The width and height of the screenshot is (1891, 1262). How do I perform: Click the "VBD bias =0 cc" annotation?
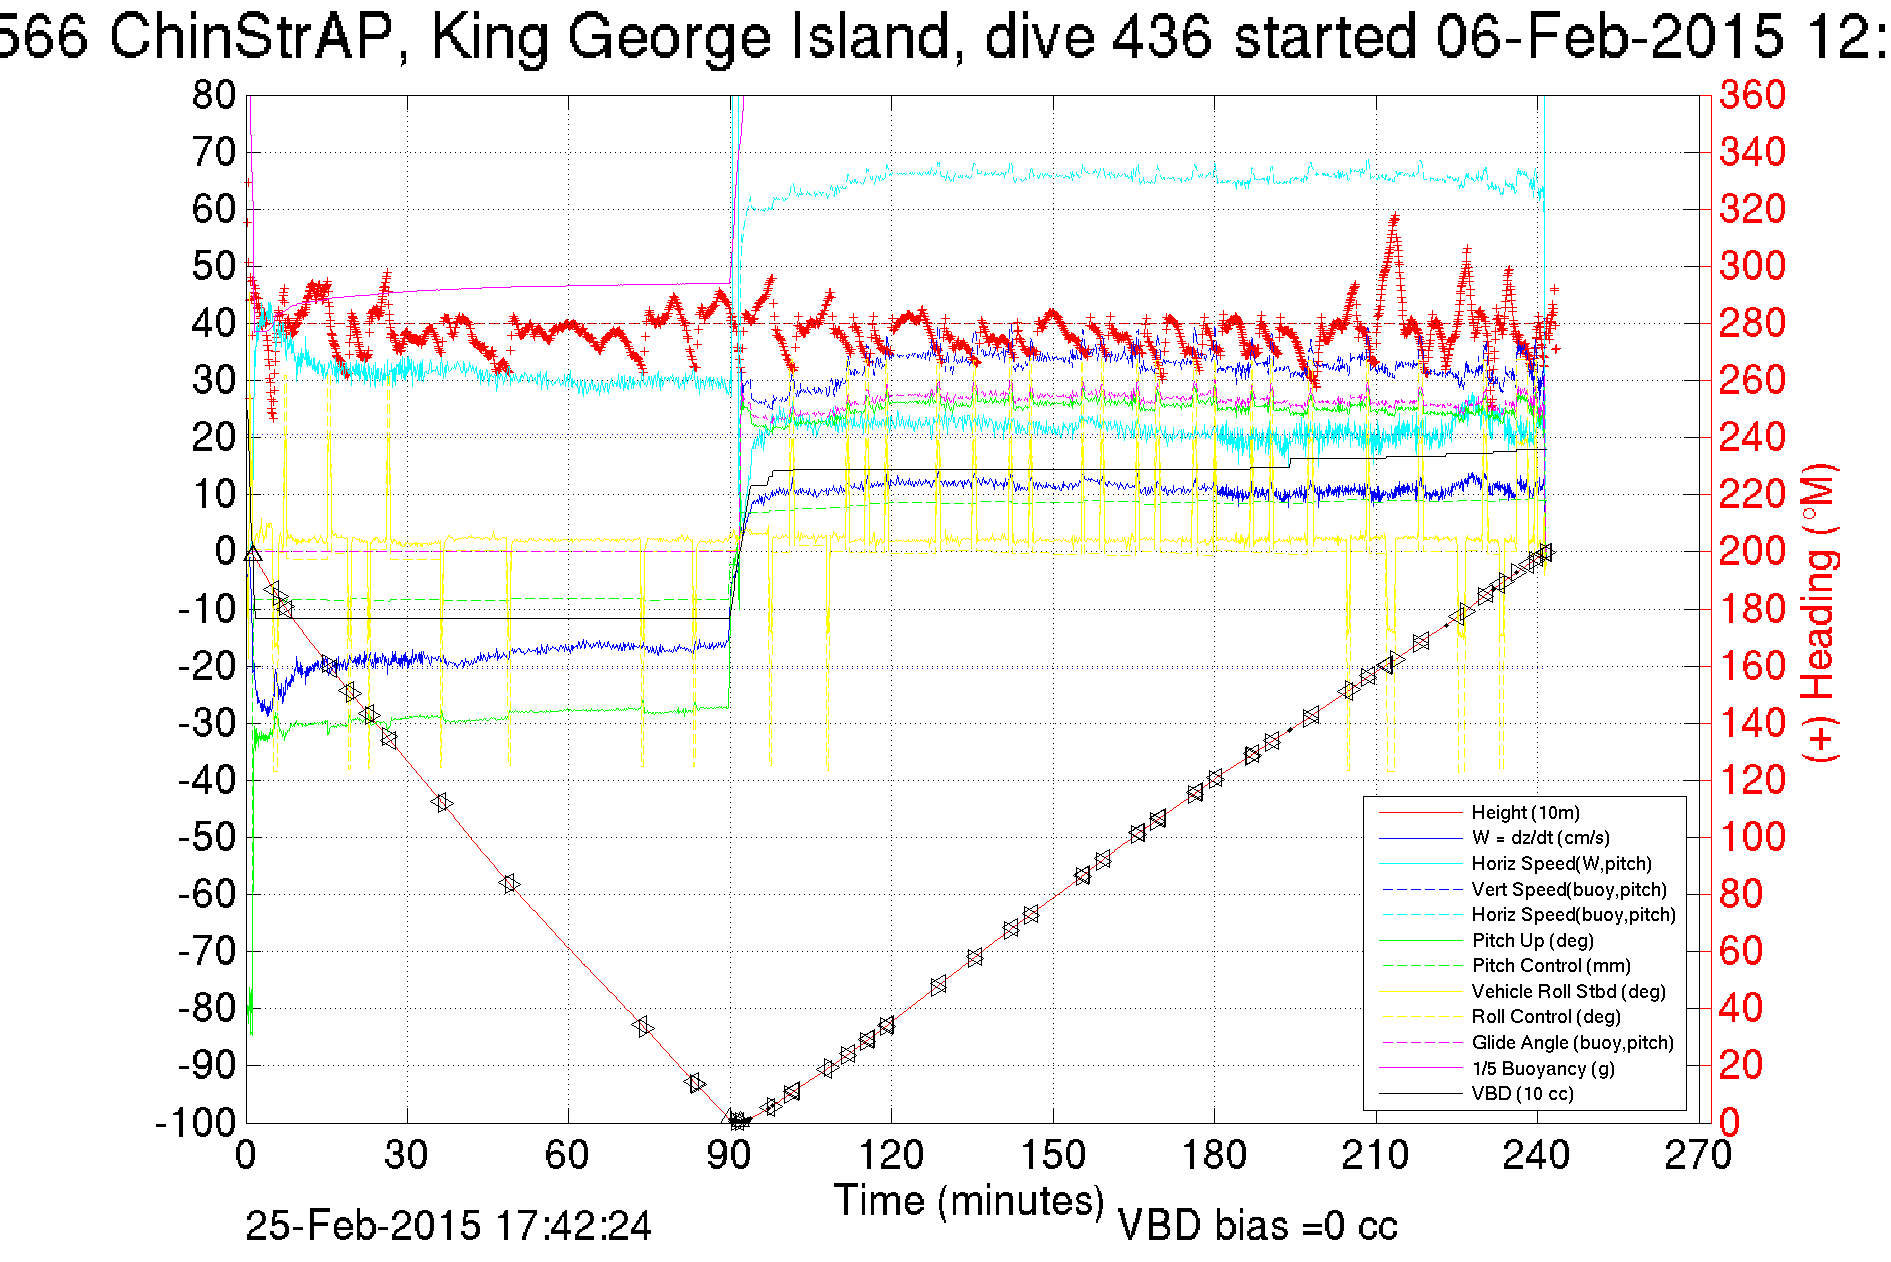1257,1226
